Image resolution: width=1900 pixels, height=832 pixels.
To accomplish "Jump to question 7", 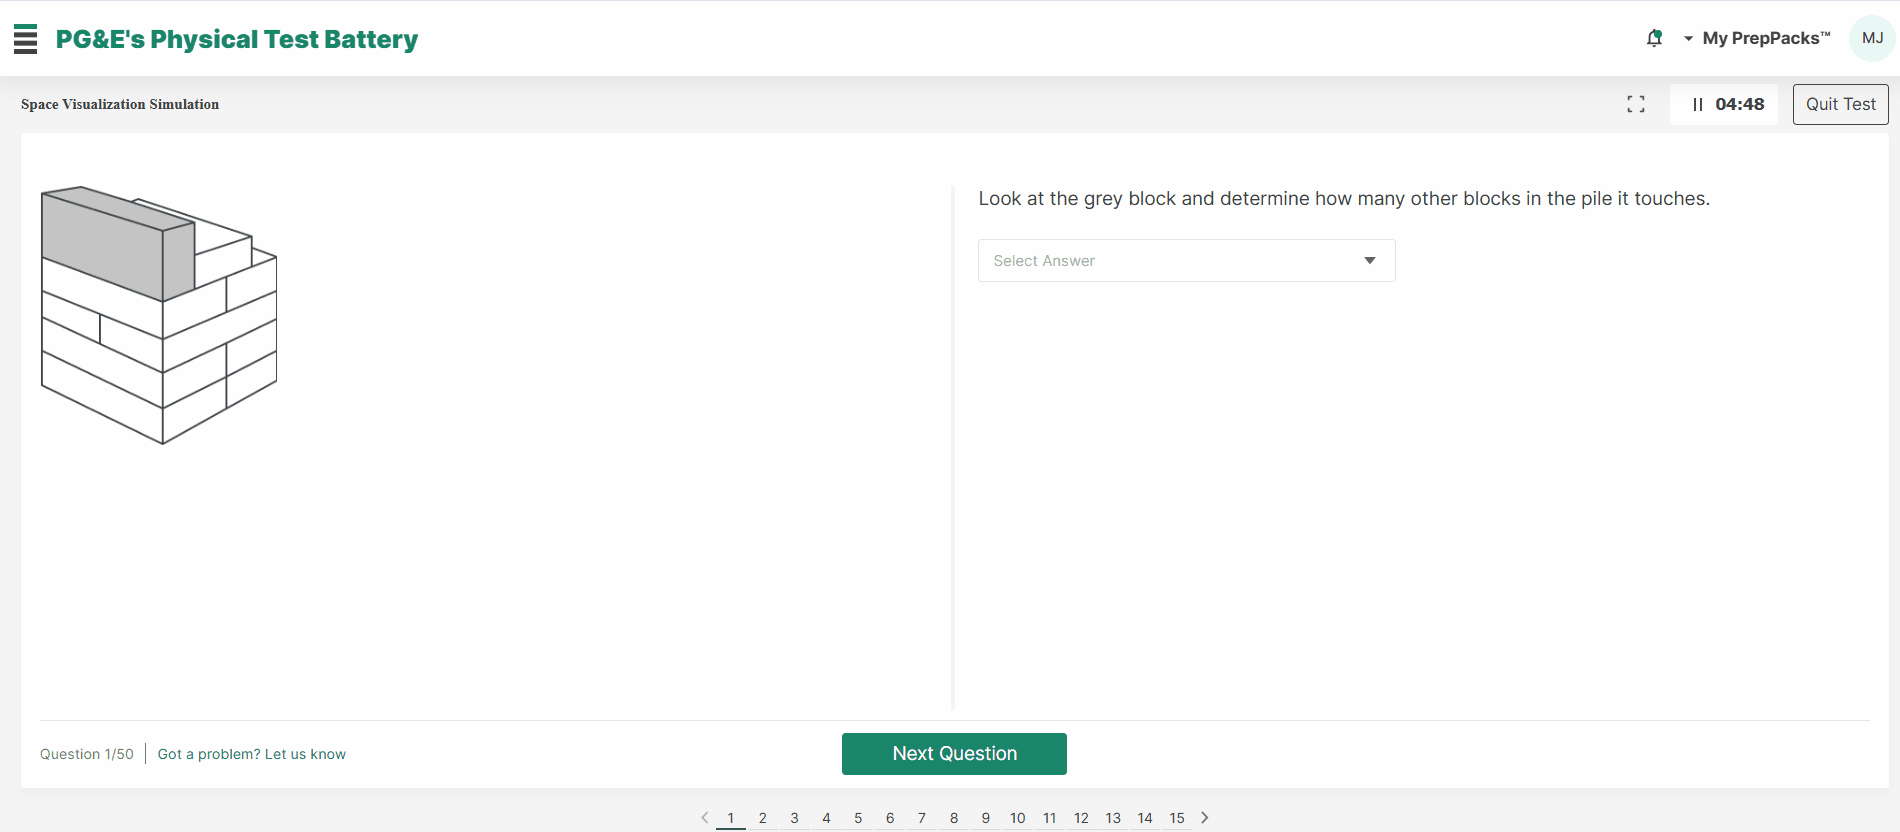I will click(922, 818).
